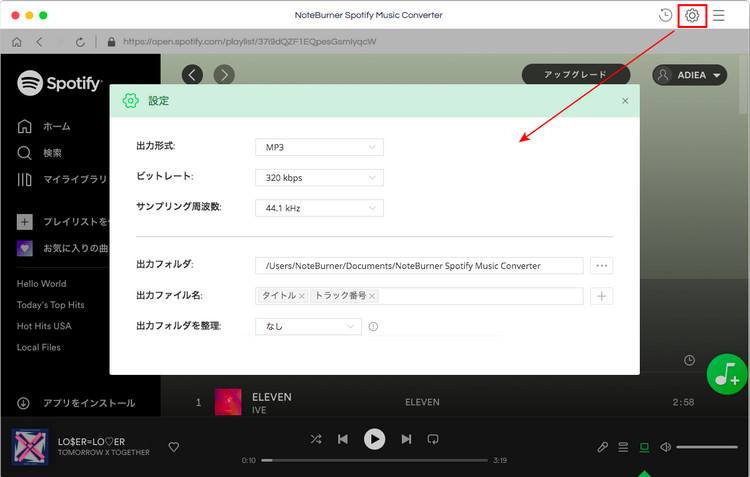Open the Local Files playlist
This screenshot has height=477, width=750.
point(39,347)
